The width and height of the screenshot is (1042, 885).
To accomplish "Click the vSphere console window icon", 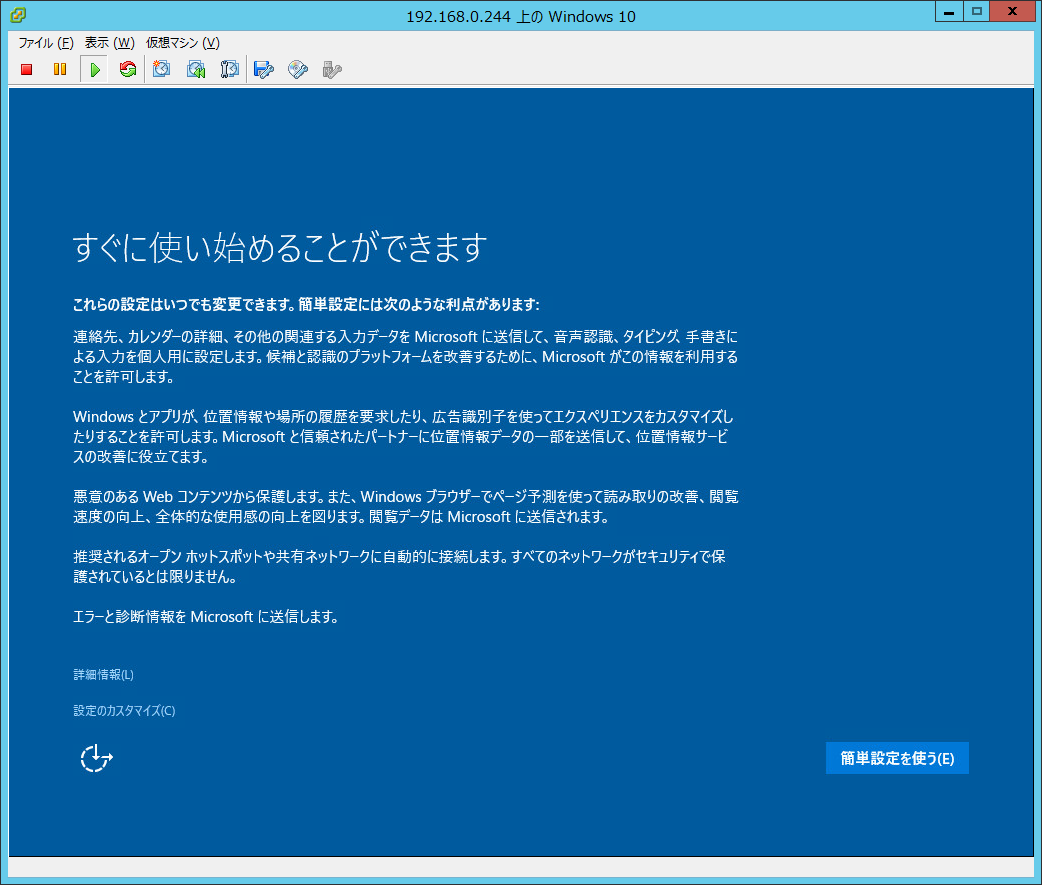I will click(x=18, y=14).
